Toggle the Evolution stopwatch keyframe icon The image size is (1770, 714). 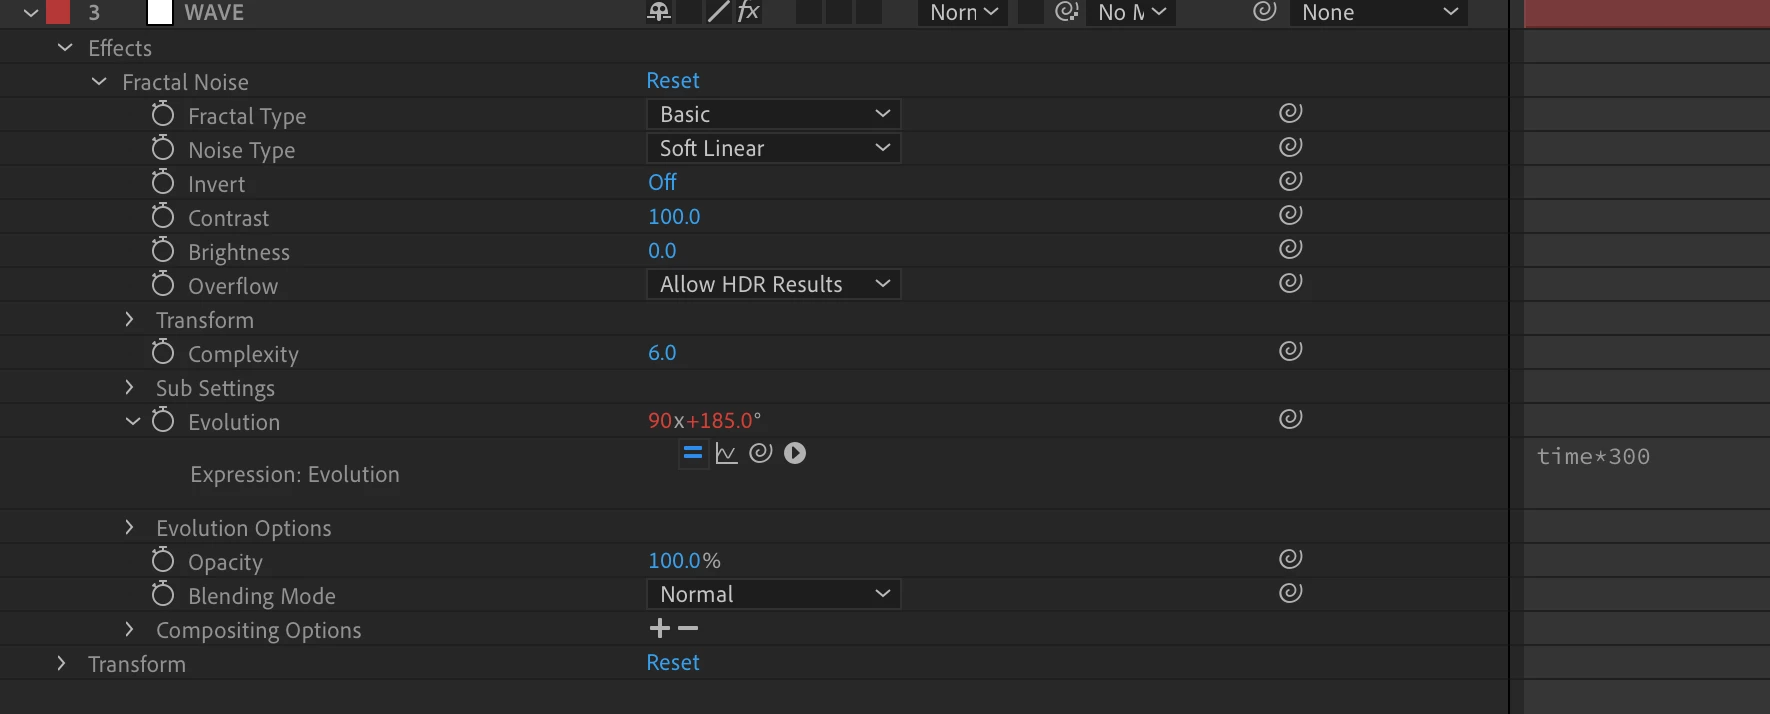(x=163, y=420)
